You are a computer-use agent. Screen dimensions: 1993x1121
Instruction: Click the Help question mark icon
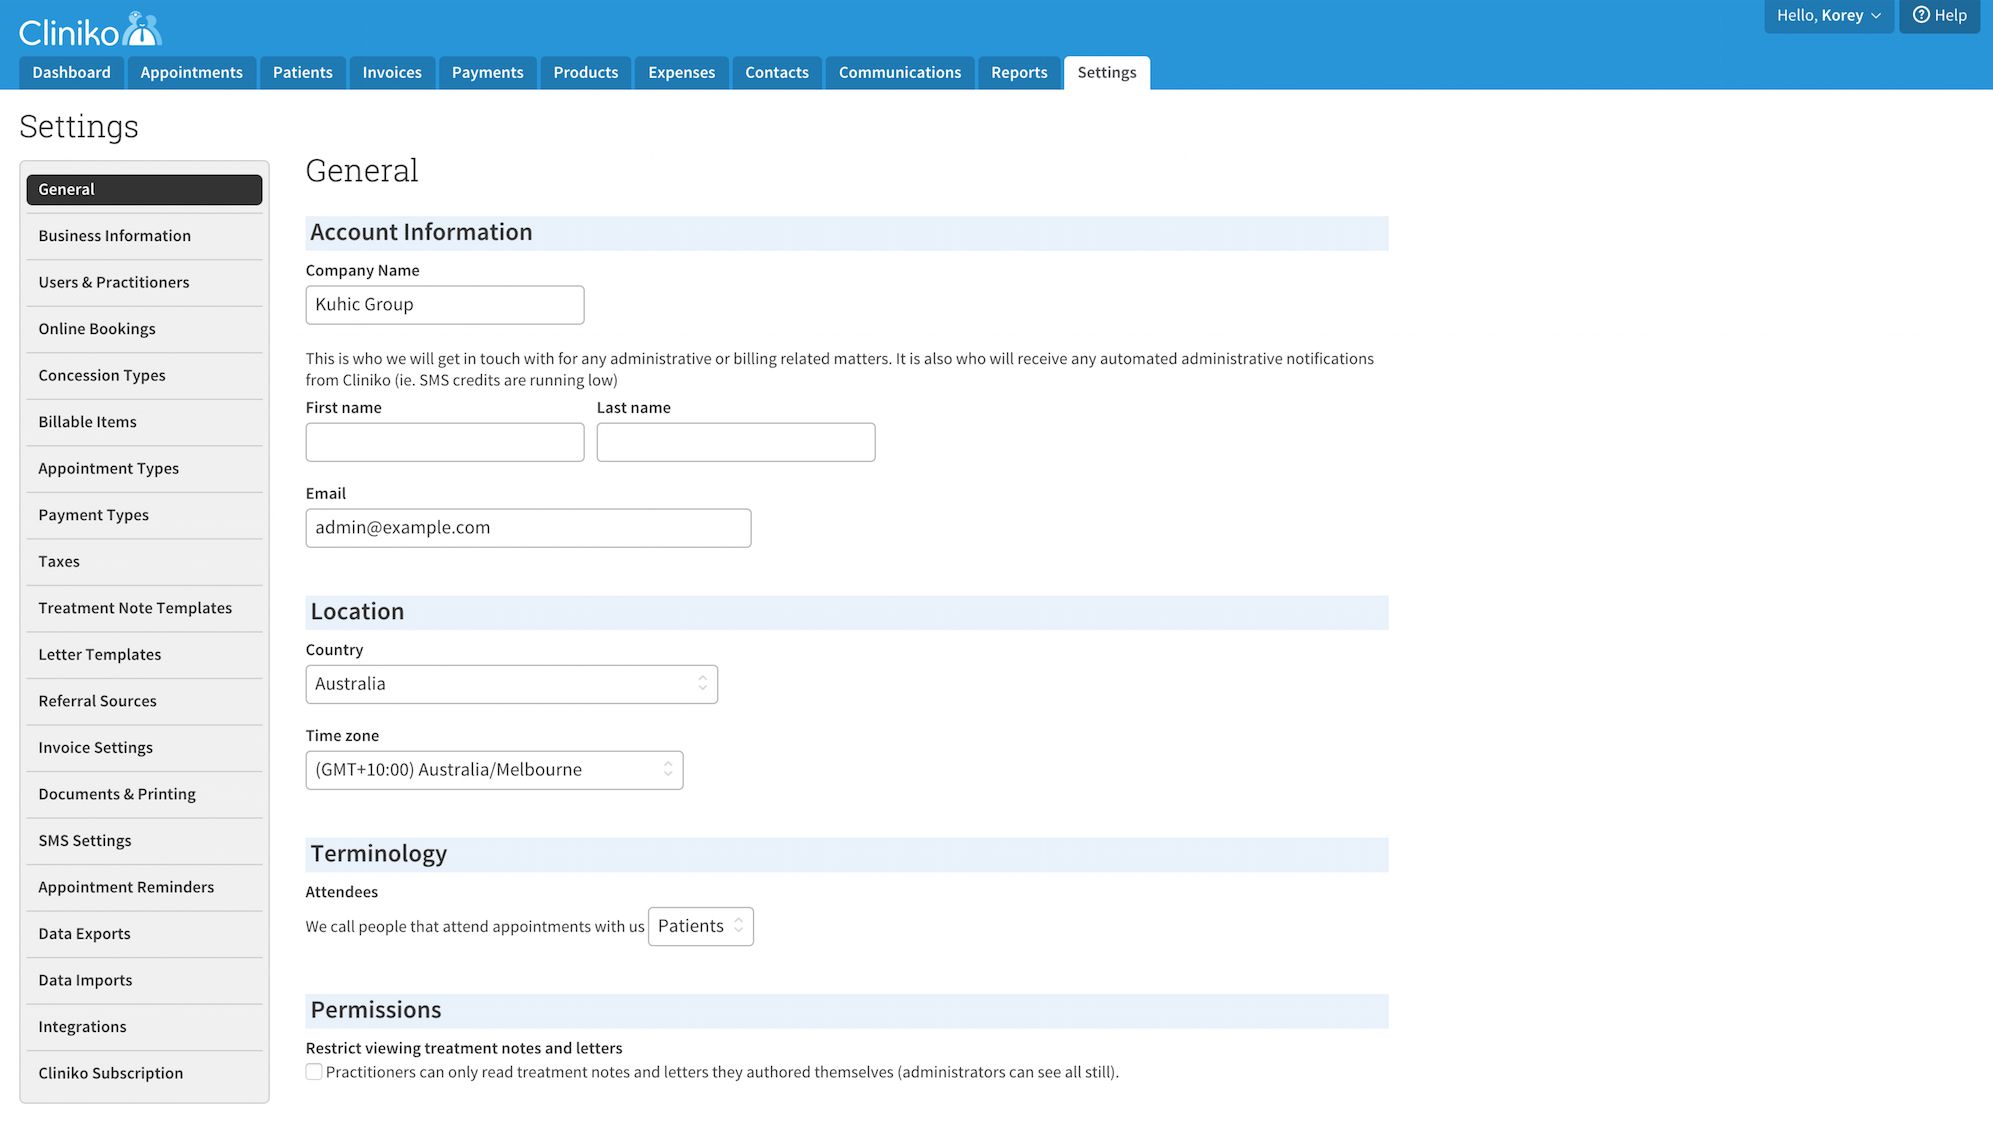pos(1921,15)
